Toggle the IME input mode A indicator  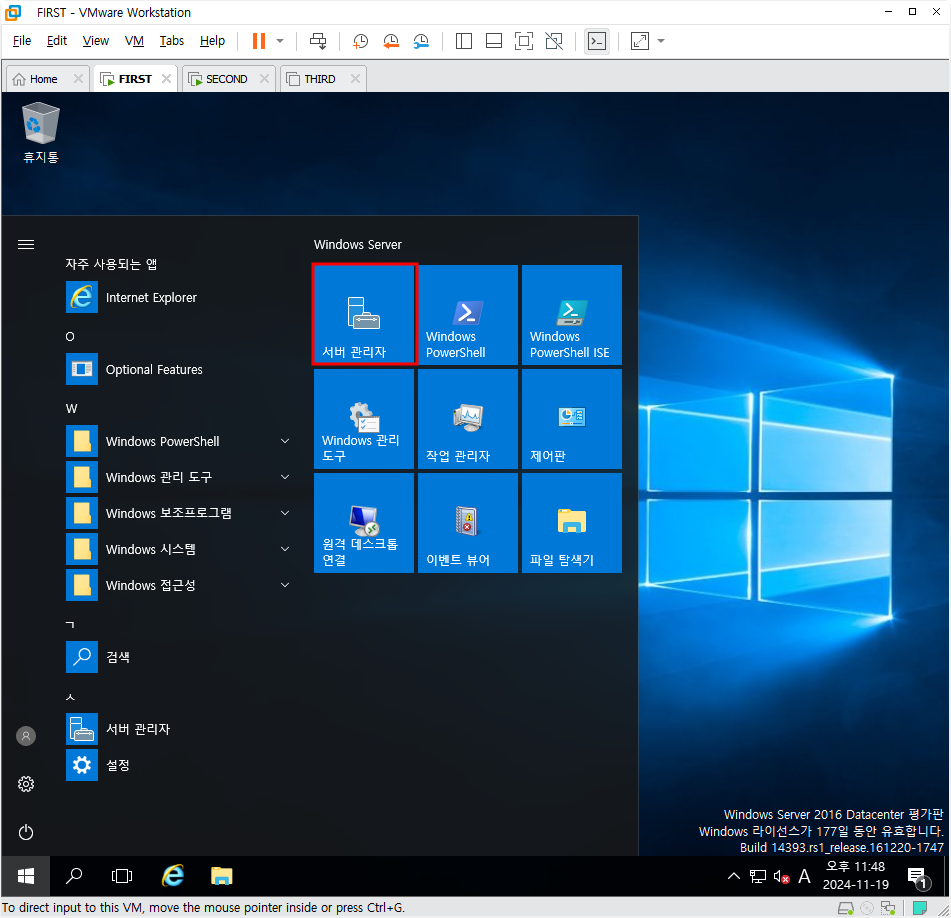[x=804, y=876]
